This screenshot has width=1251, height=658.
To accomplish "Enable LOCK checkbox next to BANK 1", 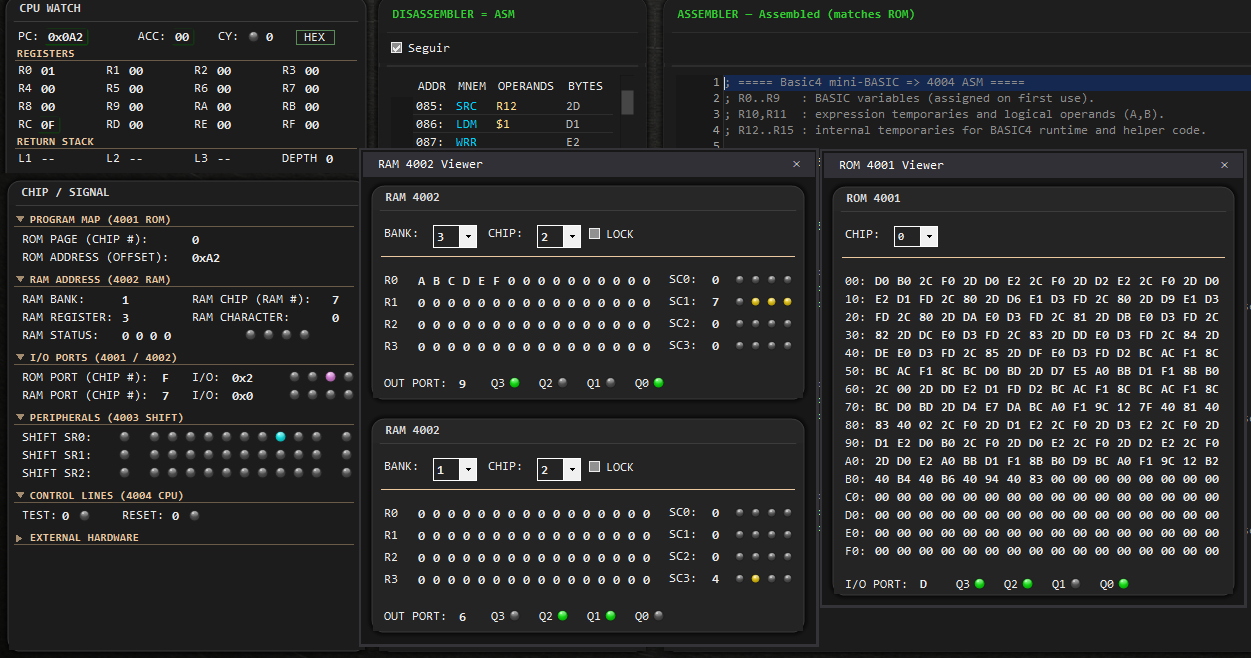I will pos(595,467).
